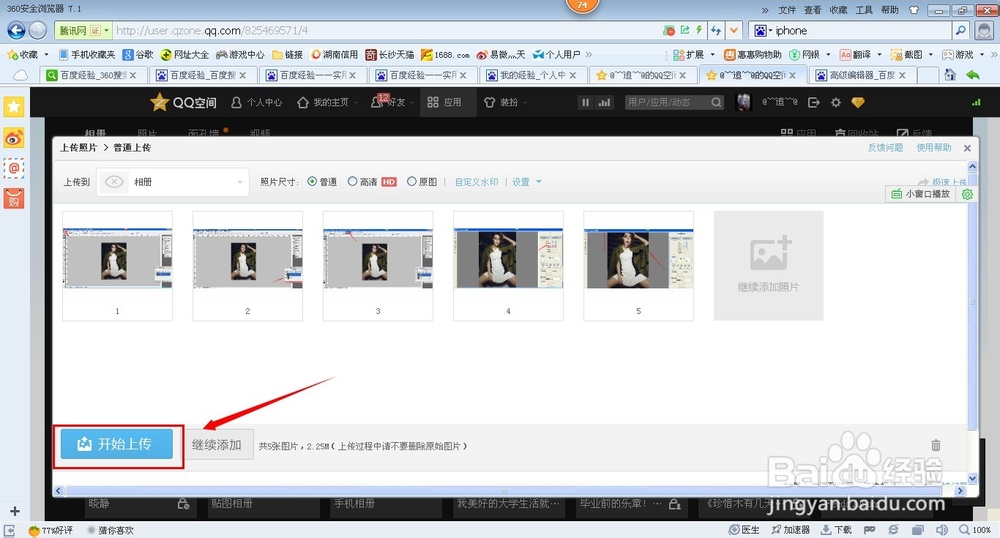Screen dimensions: 1000x538
Task: Open the 扩展 extensions dropdown
Action: 712,55
